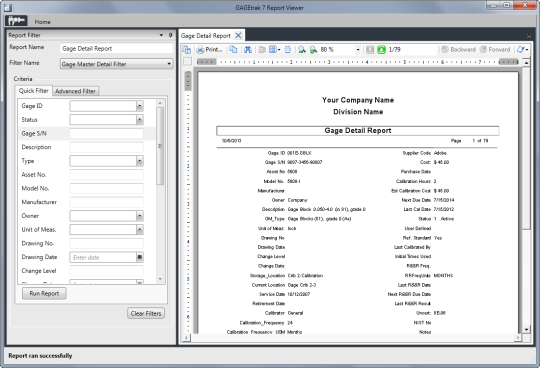Click the Drawing Date entry field

click(x=103, y=257)
